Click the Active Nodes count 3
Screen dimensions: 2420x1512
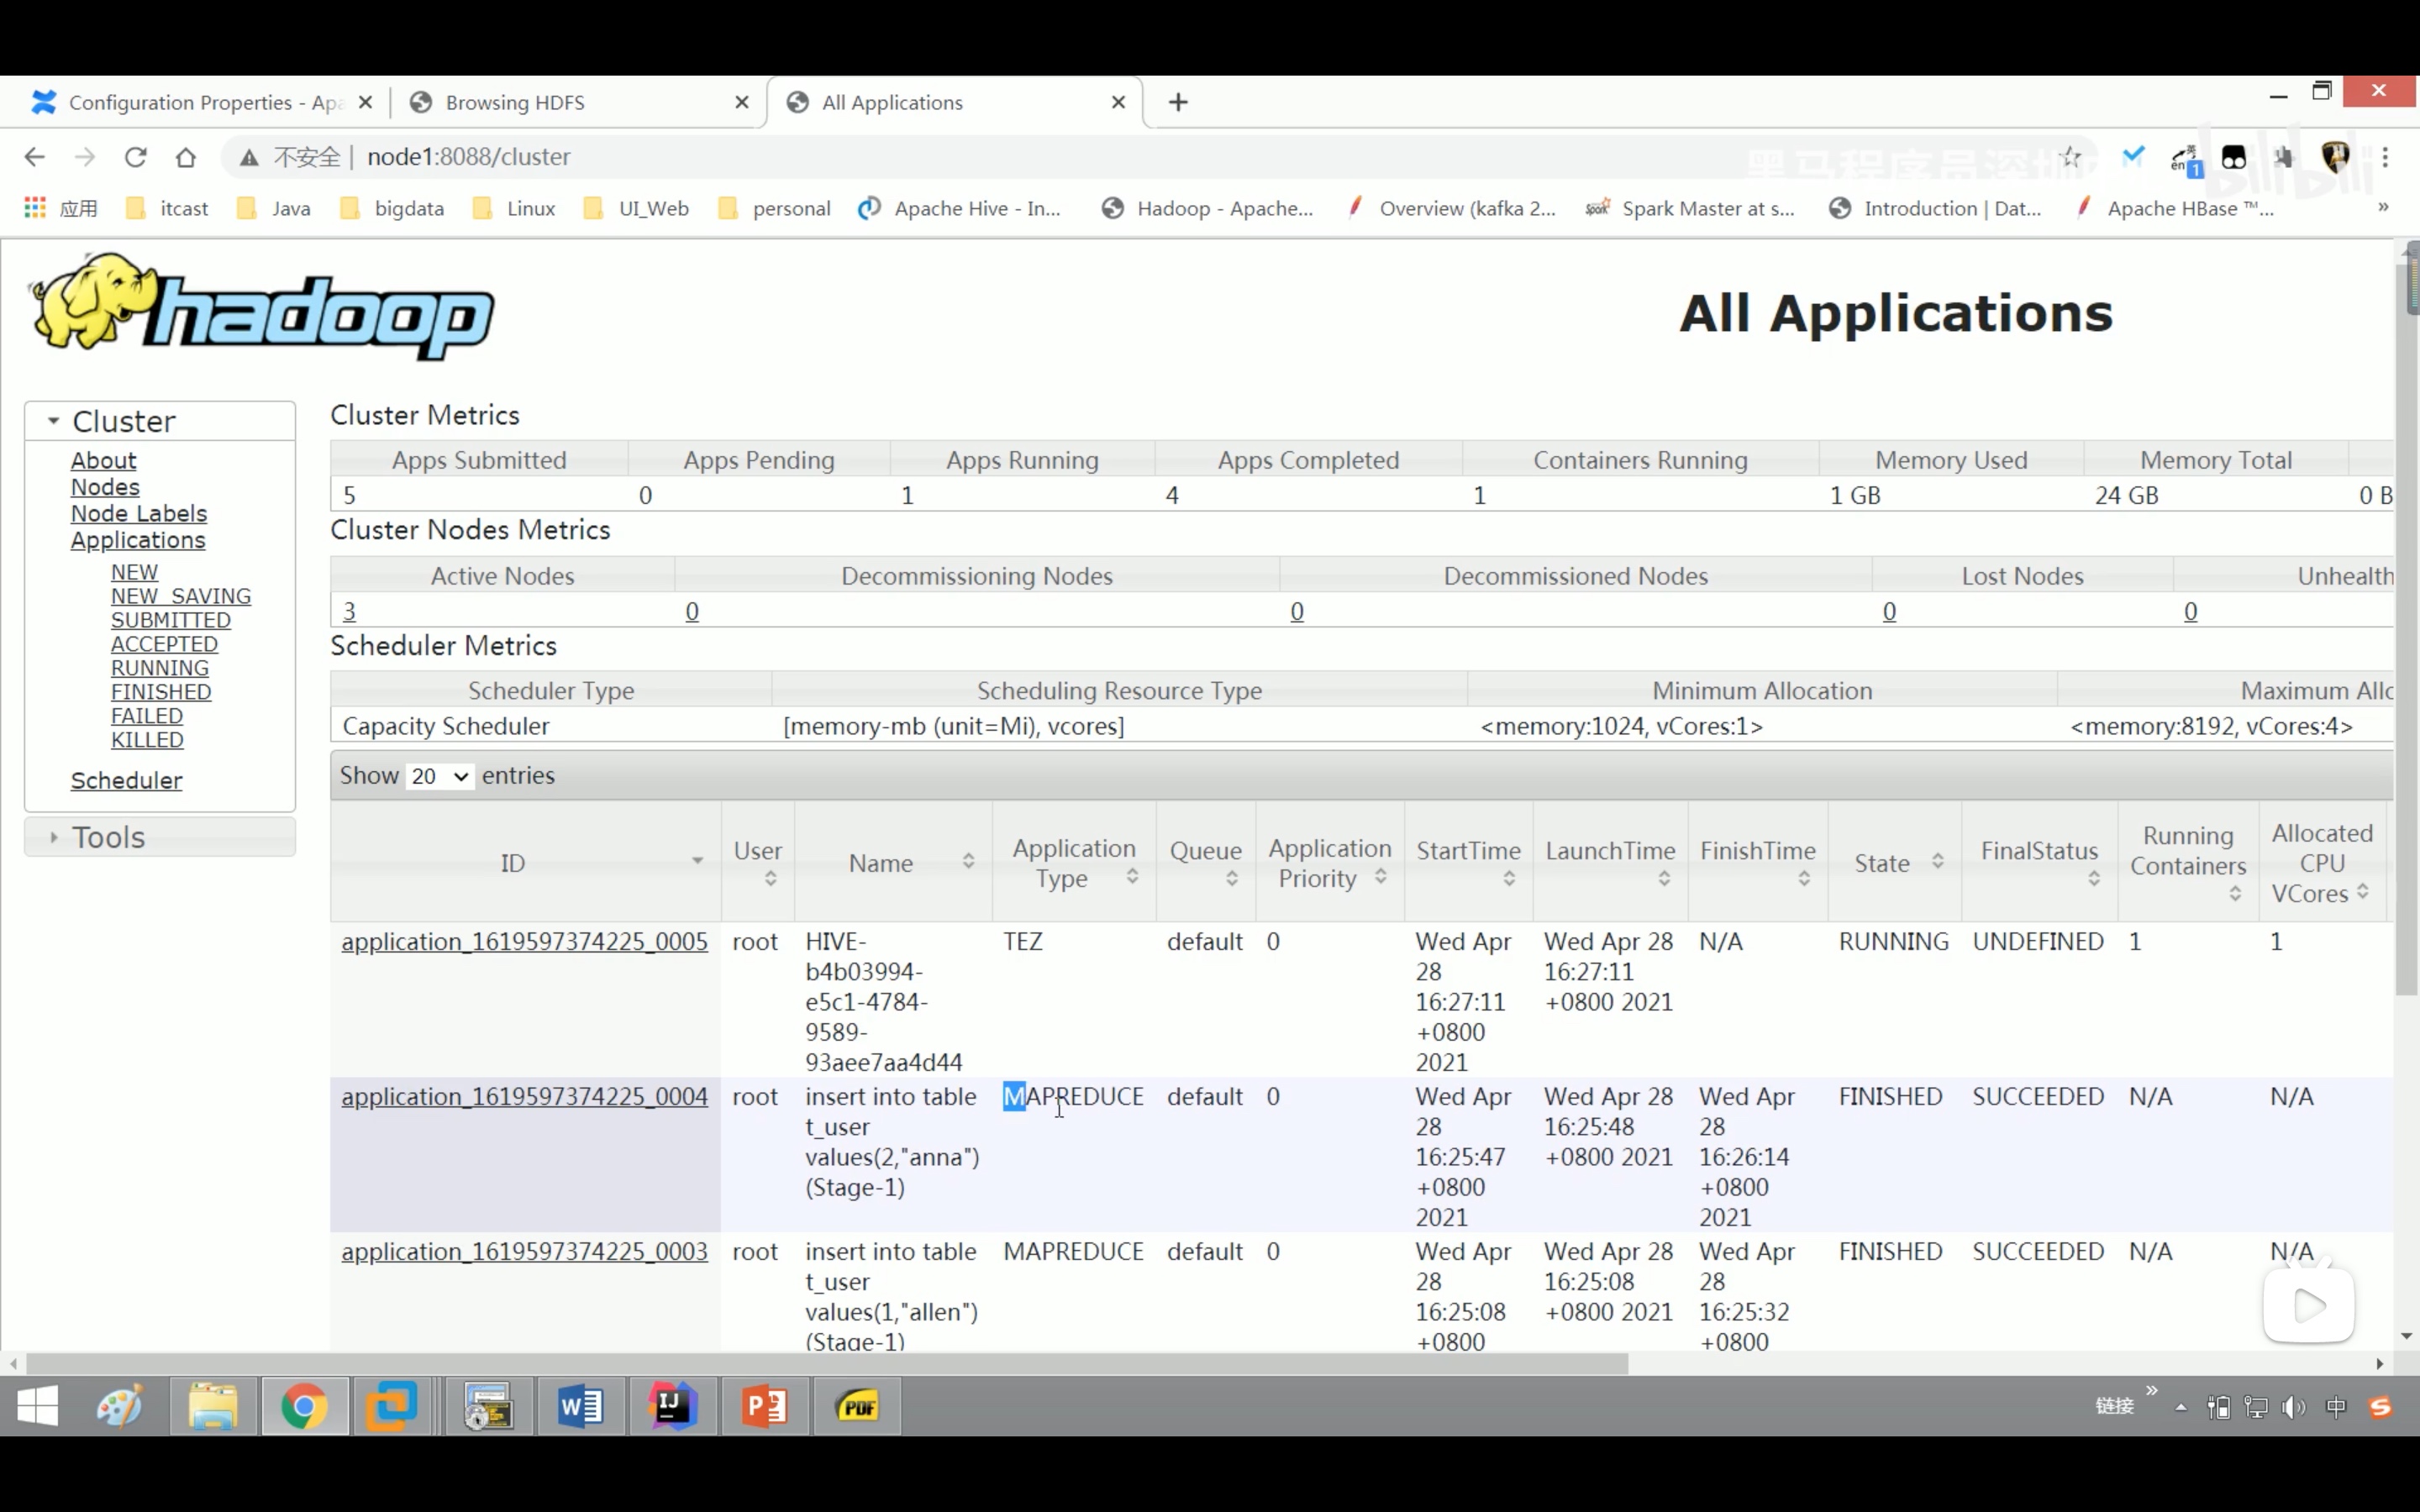pyautogui.click(x=349, y=611)
